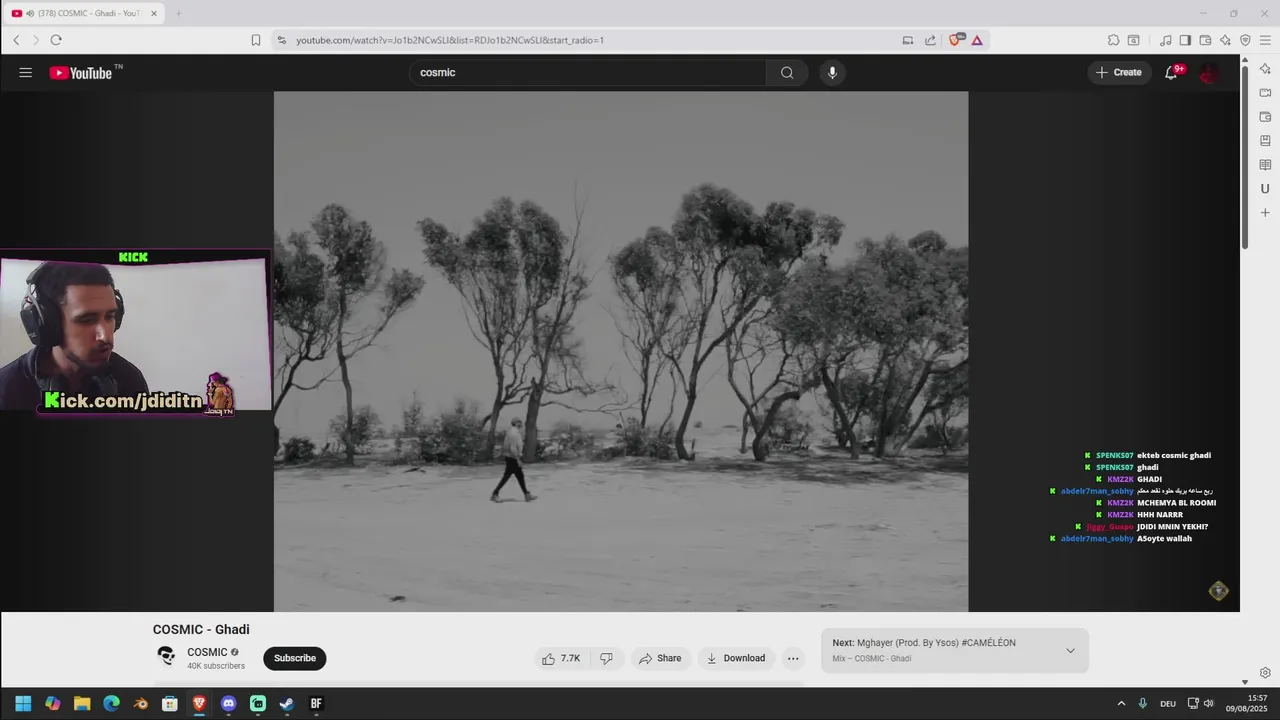Go to the YouTube home logo
This screenshot has width=1280, height=720.
pos(81,72)
